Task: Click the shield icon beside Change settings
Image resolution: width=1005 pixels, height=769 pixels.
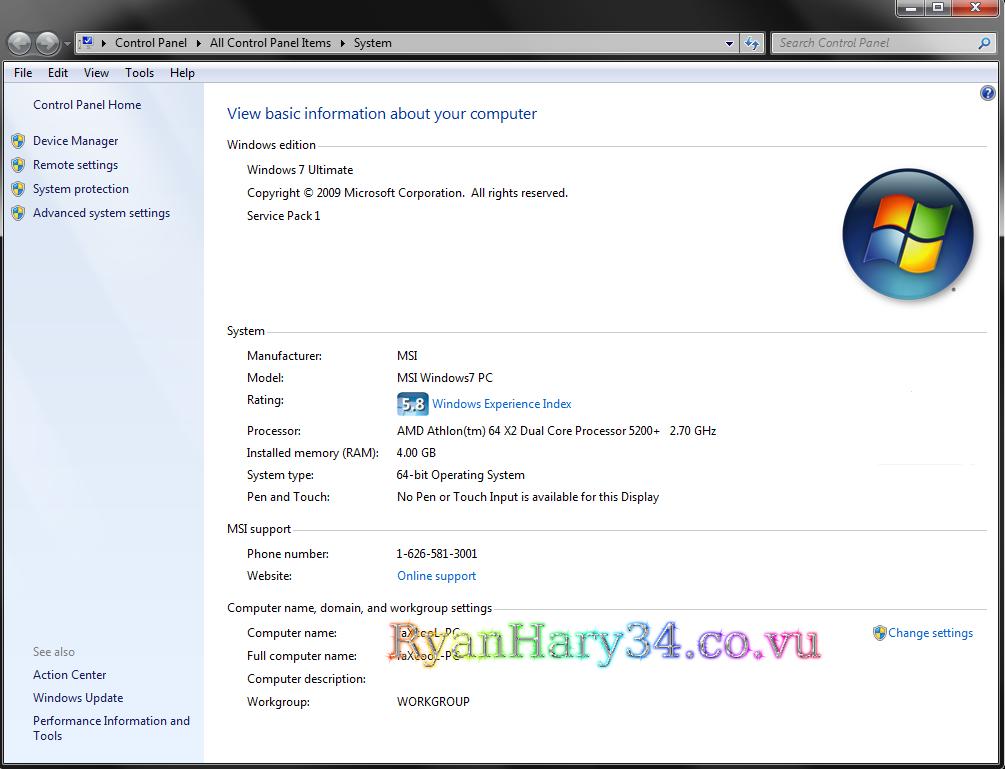Action: [x=879, y=633]
